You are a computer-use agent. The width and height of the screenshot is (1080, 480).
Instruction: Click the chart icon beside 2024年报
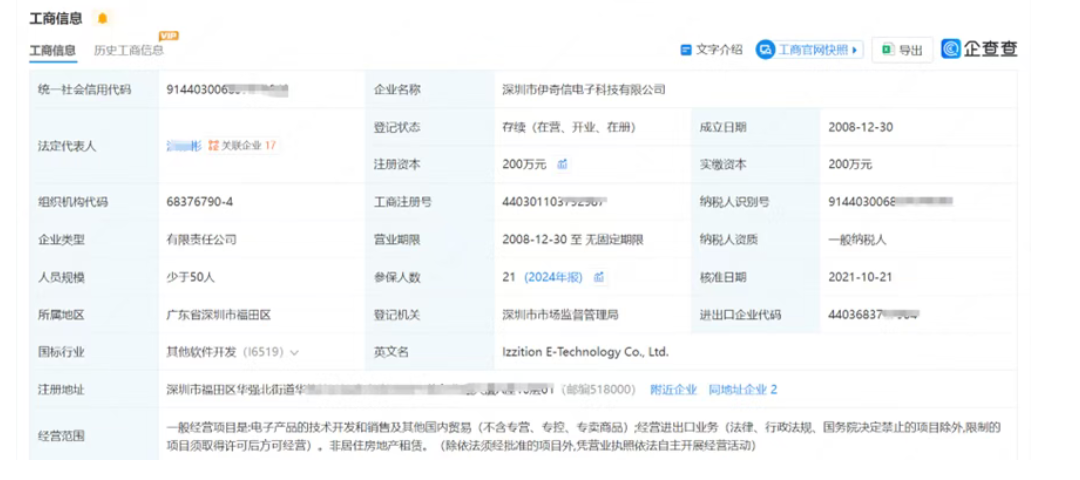(599, 277)
